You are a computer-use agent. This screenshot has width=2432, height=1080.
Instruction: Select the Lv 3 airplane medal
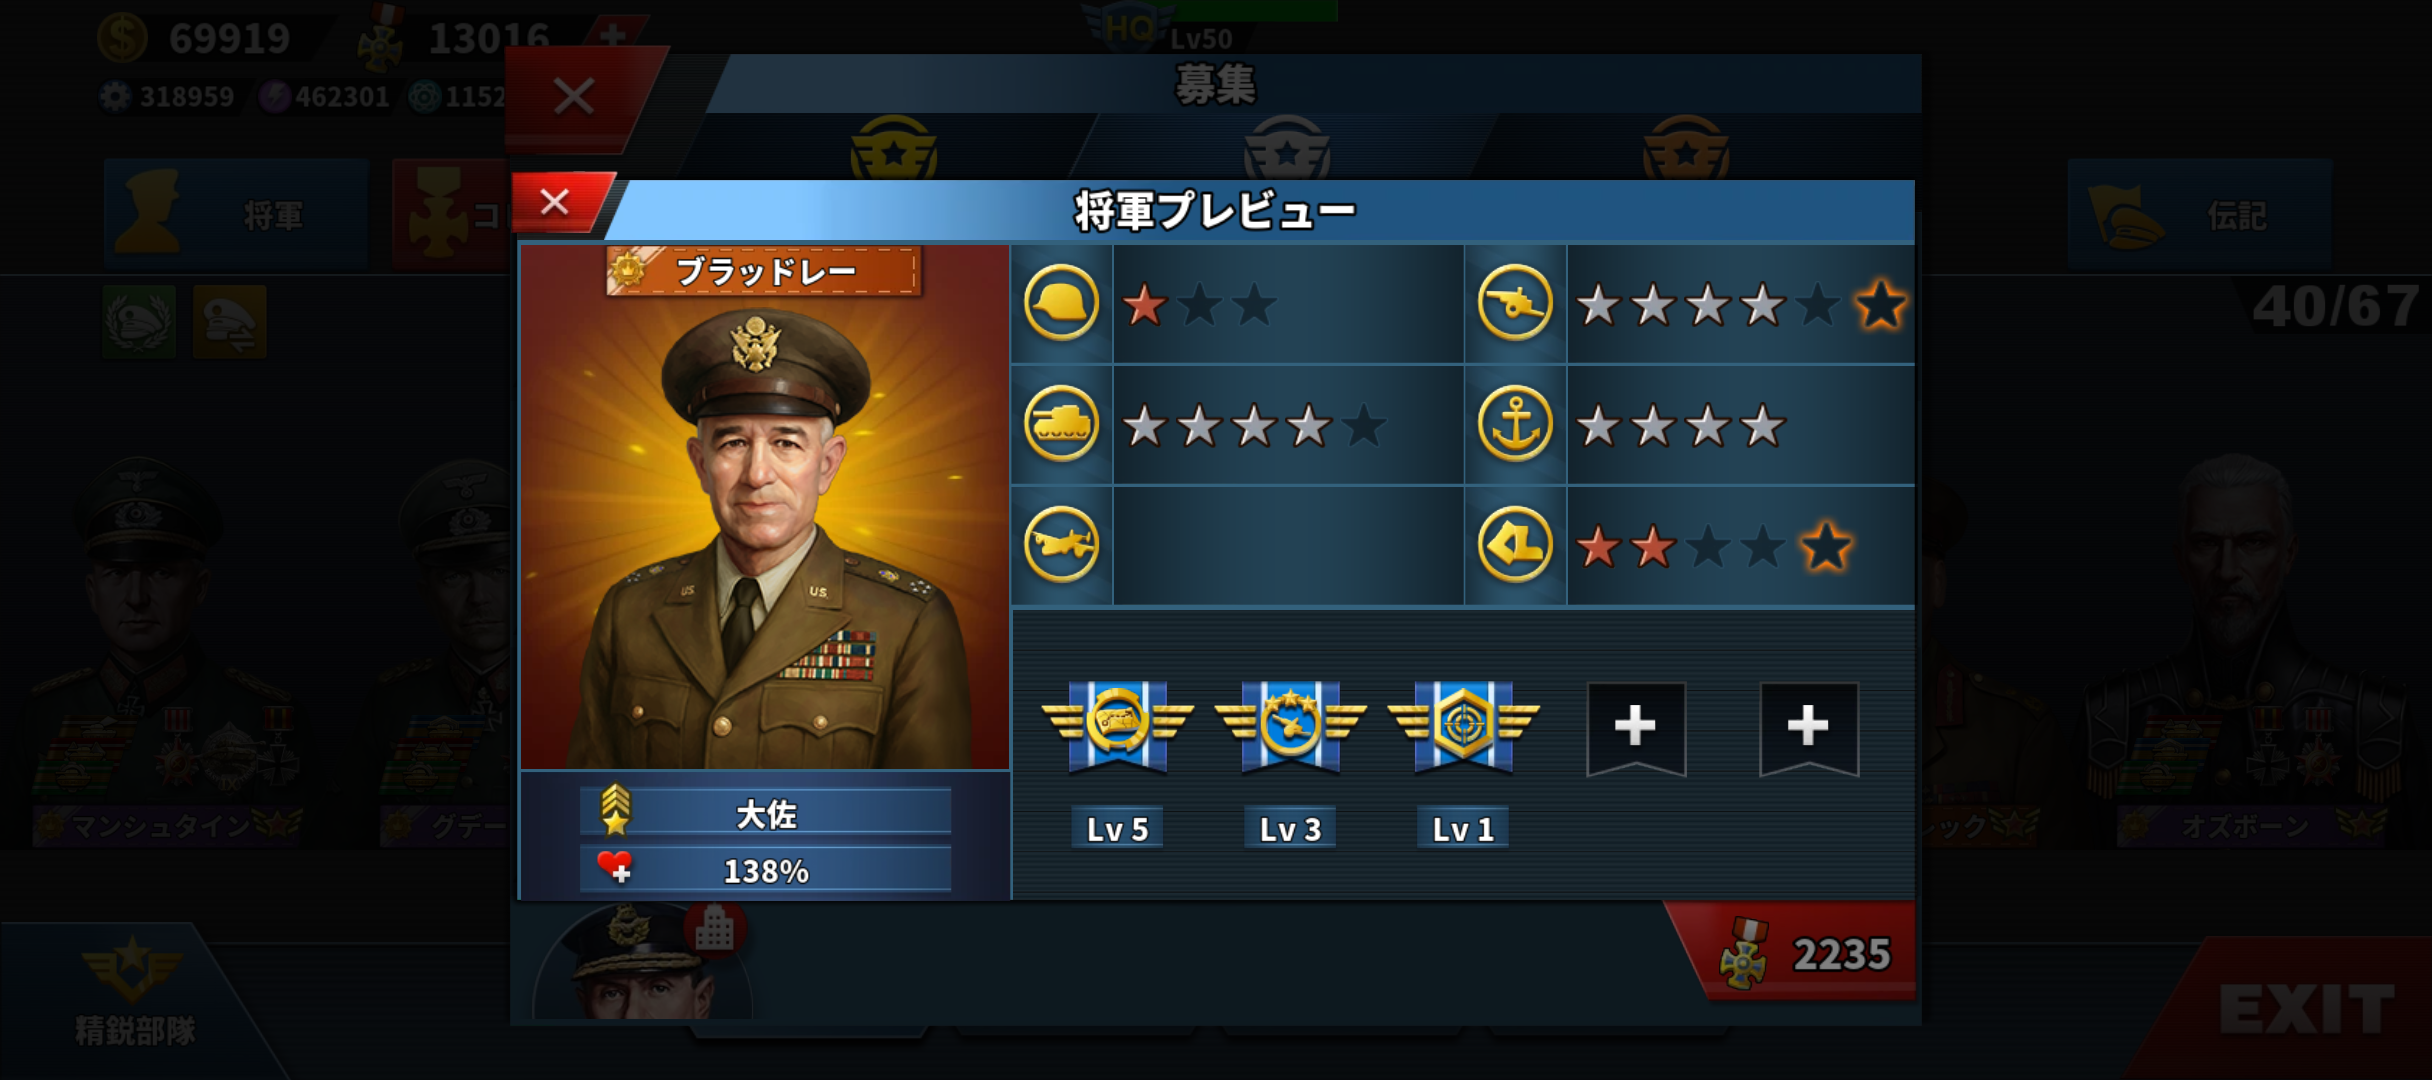point(1290,727)
